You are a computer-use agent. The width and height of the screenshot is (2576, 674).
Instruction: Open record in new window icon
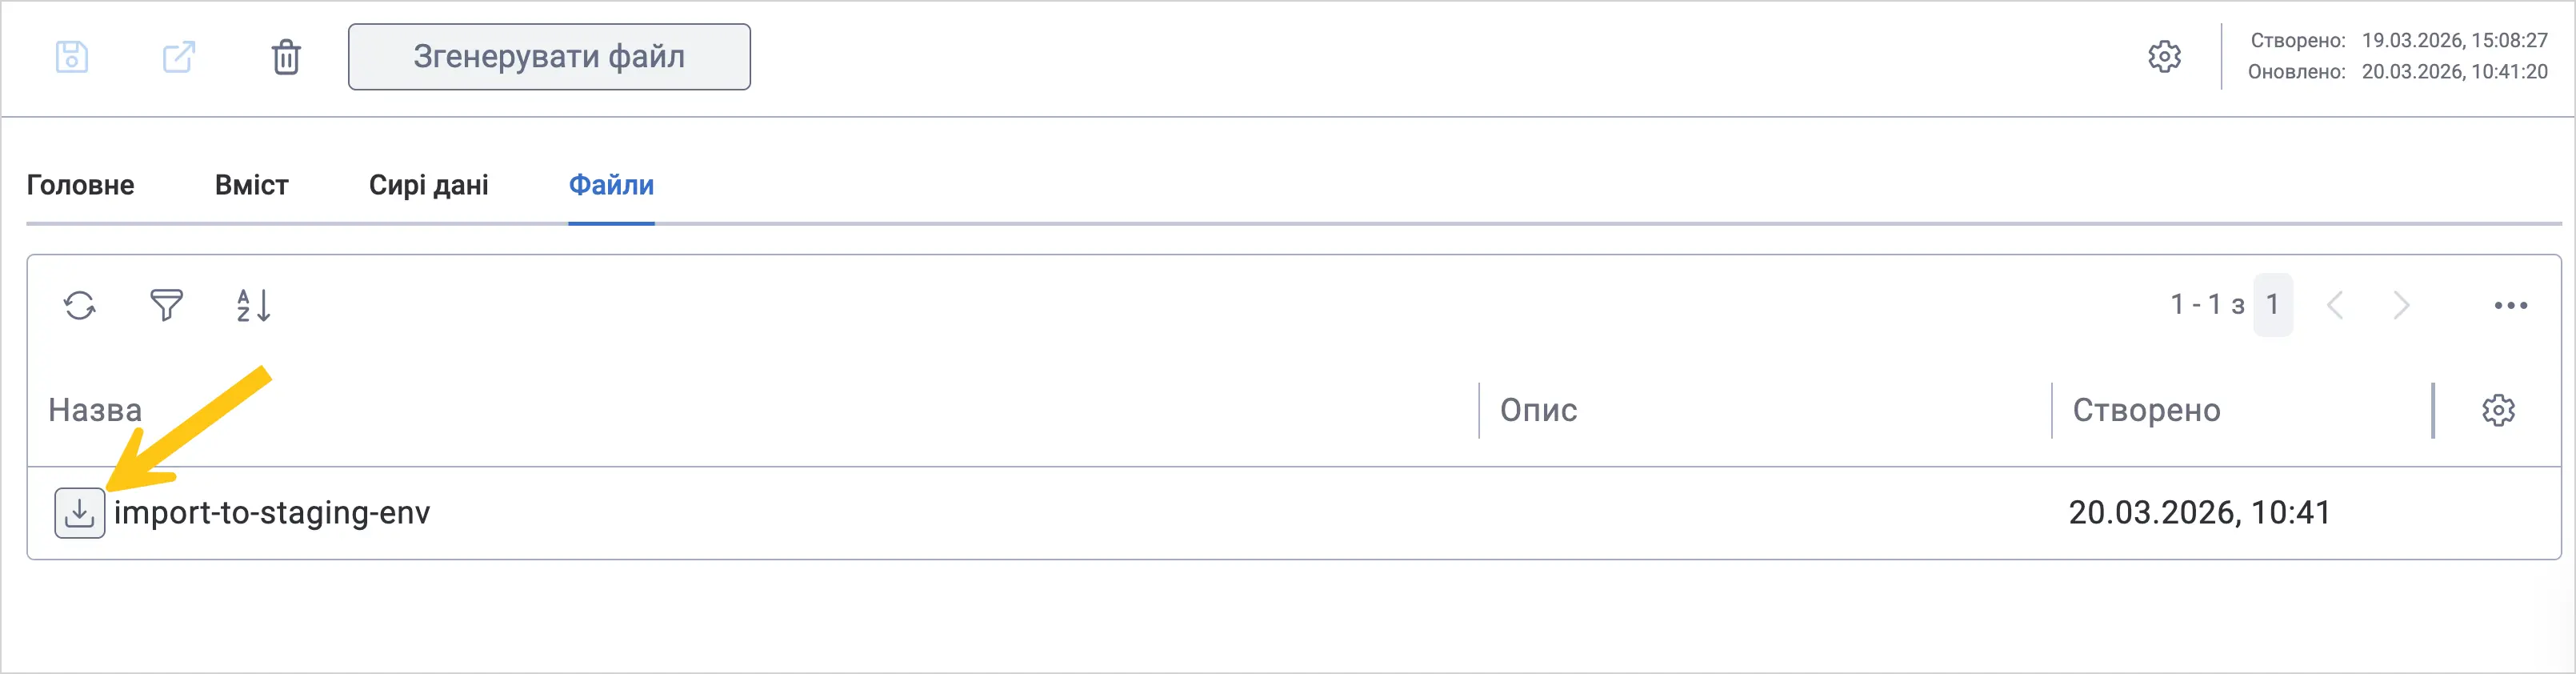pos(179,57)
